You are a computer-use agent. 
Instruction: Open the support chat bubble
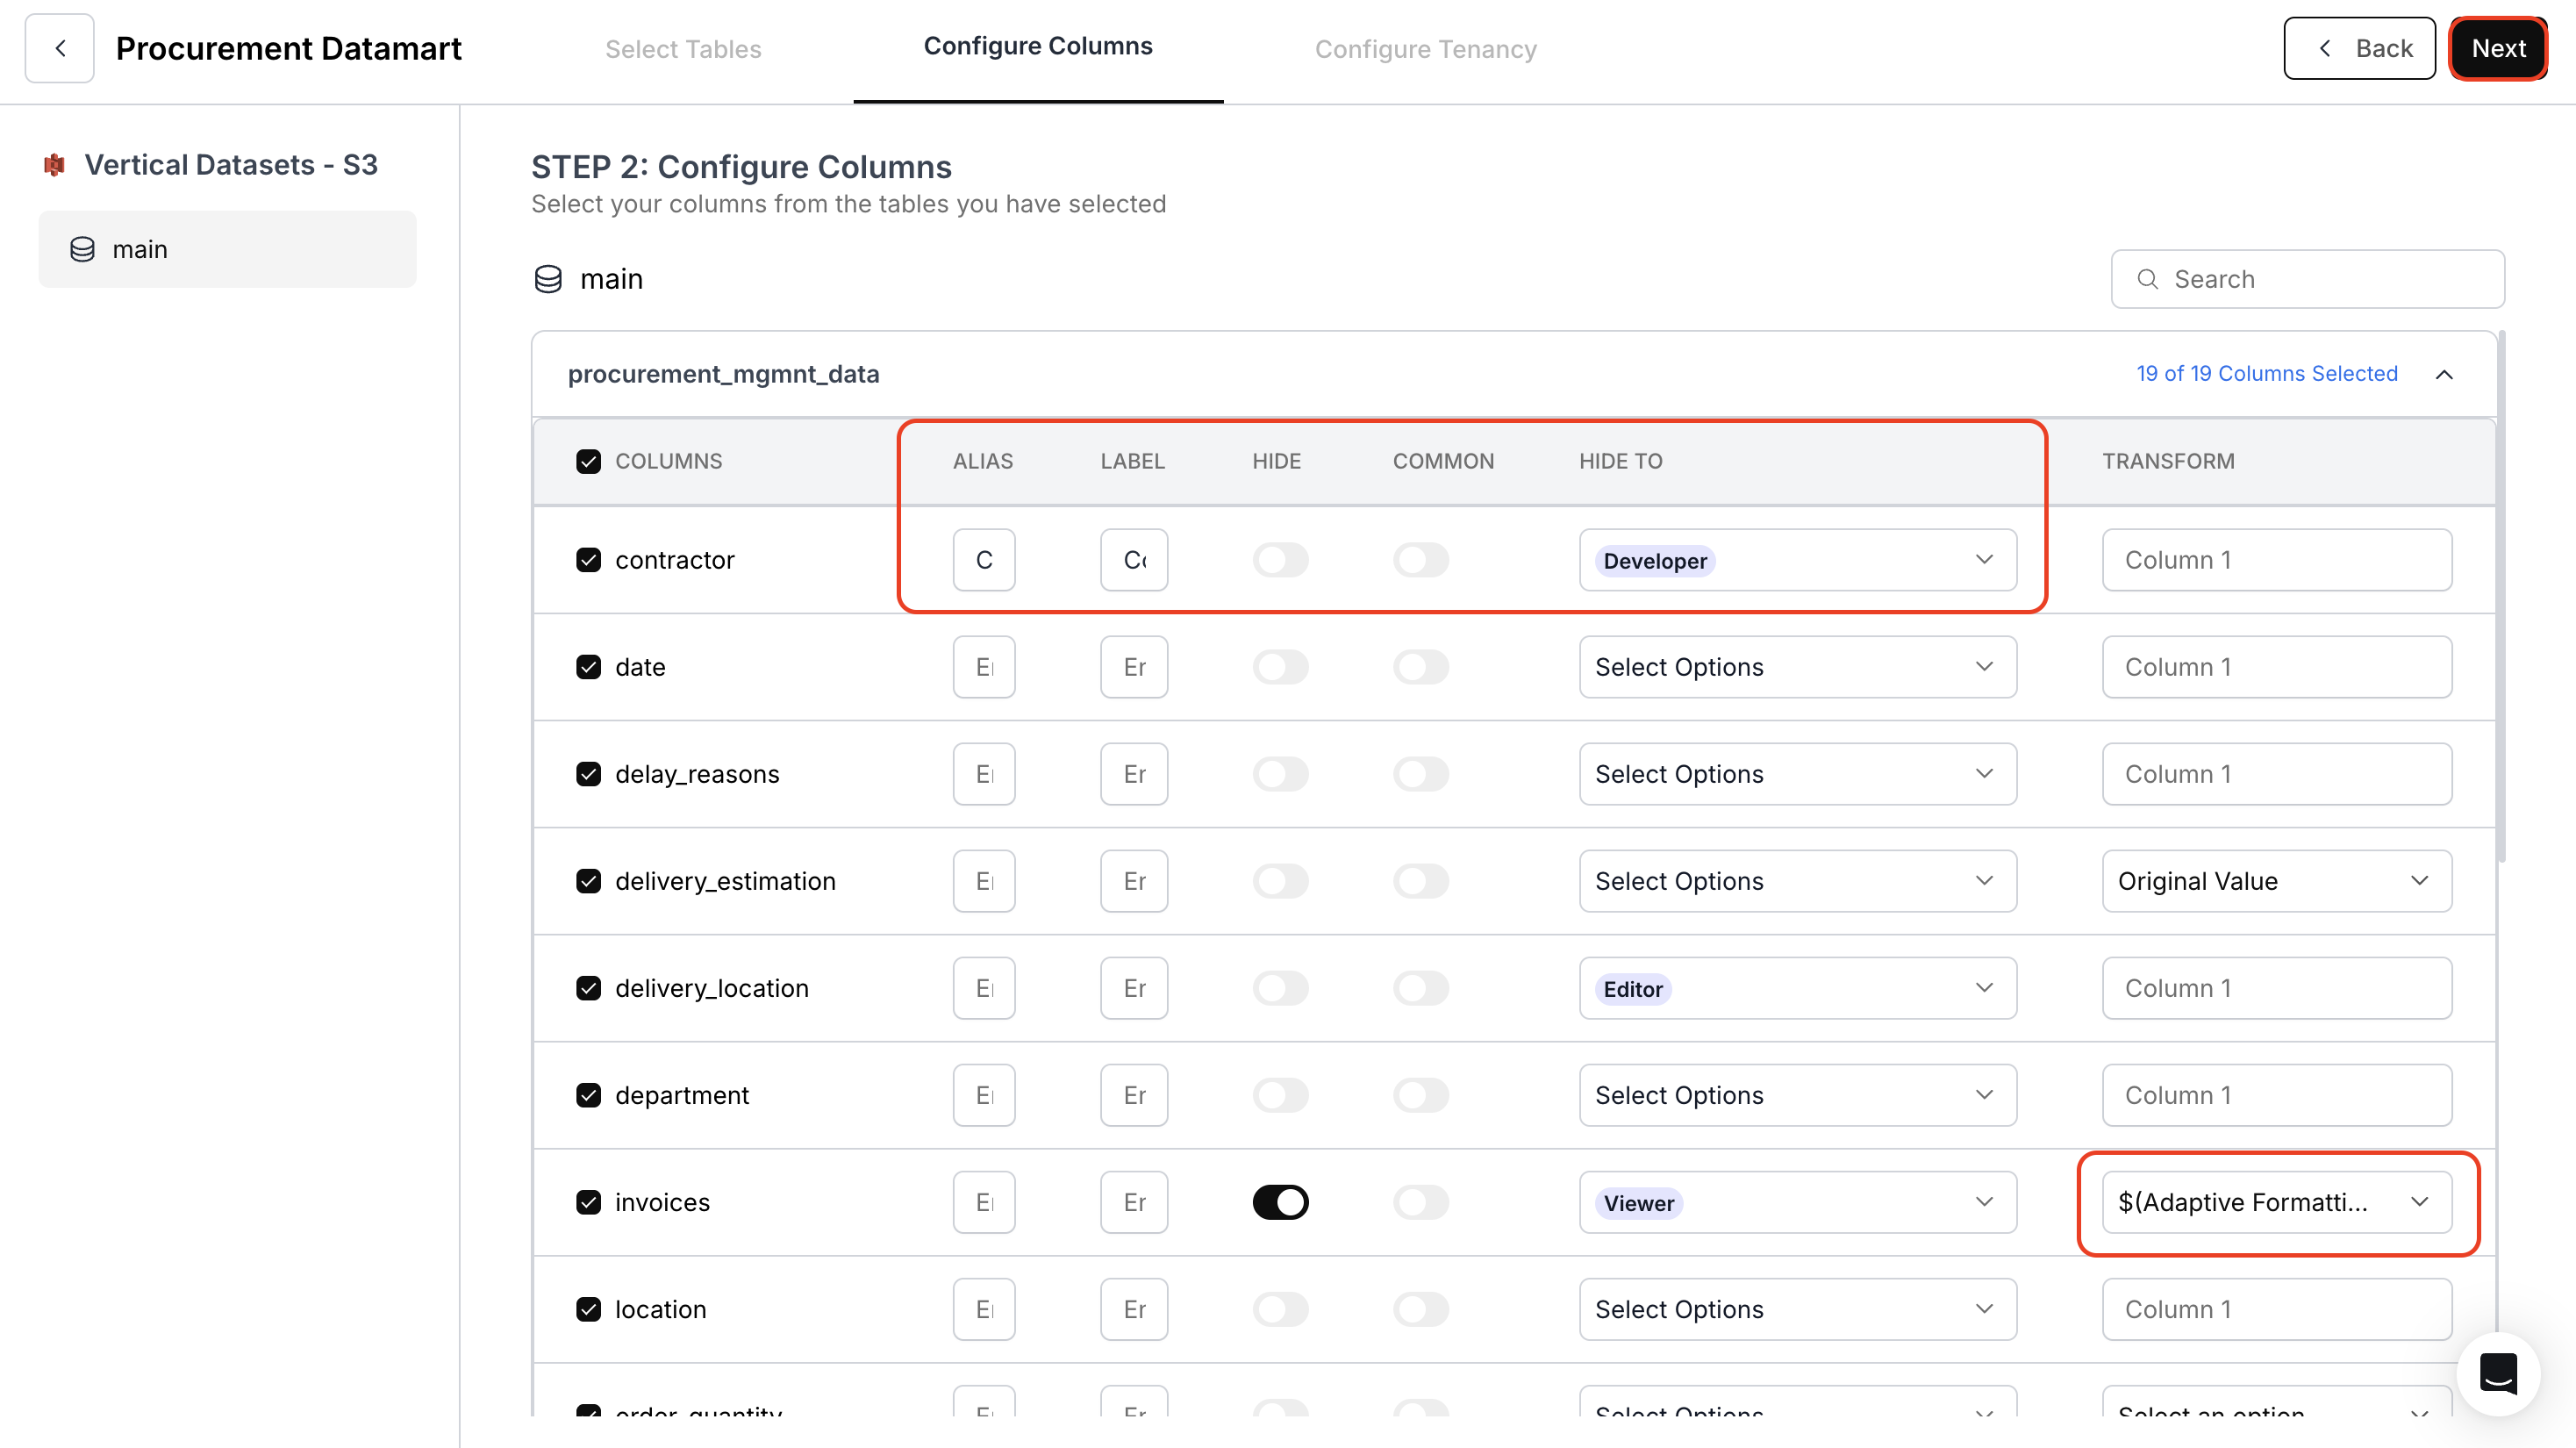(x=2497, y=1373)
